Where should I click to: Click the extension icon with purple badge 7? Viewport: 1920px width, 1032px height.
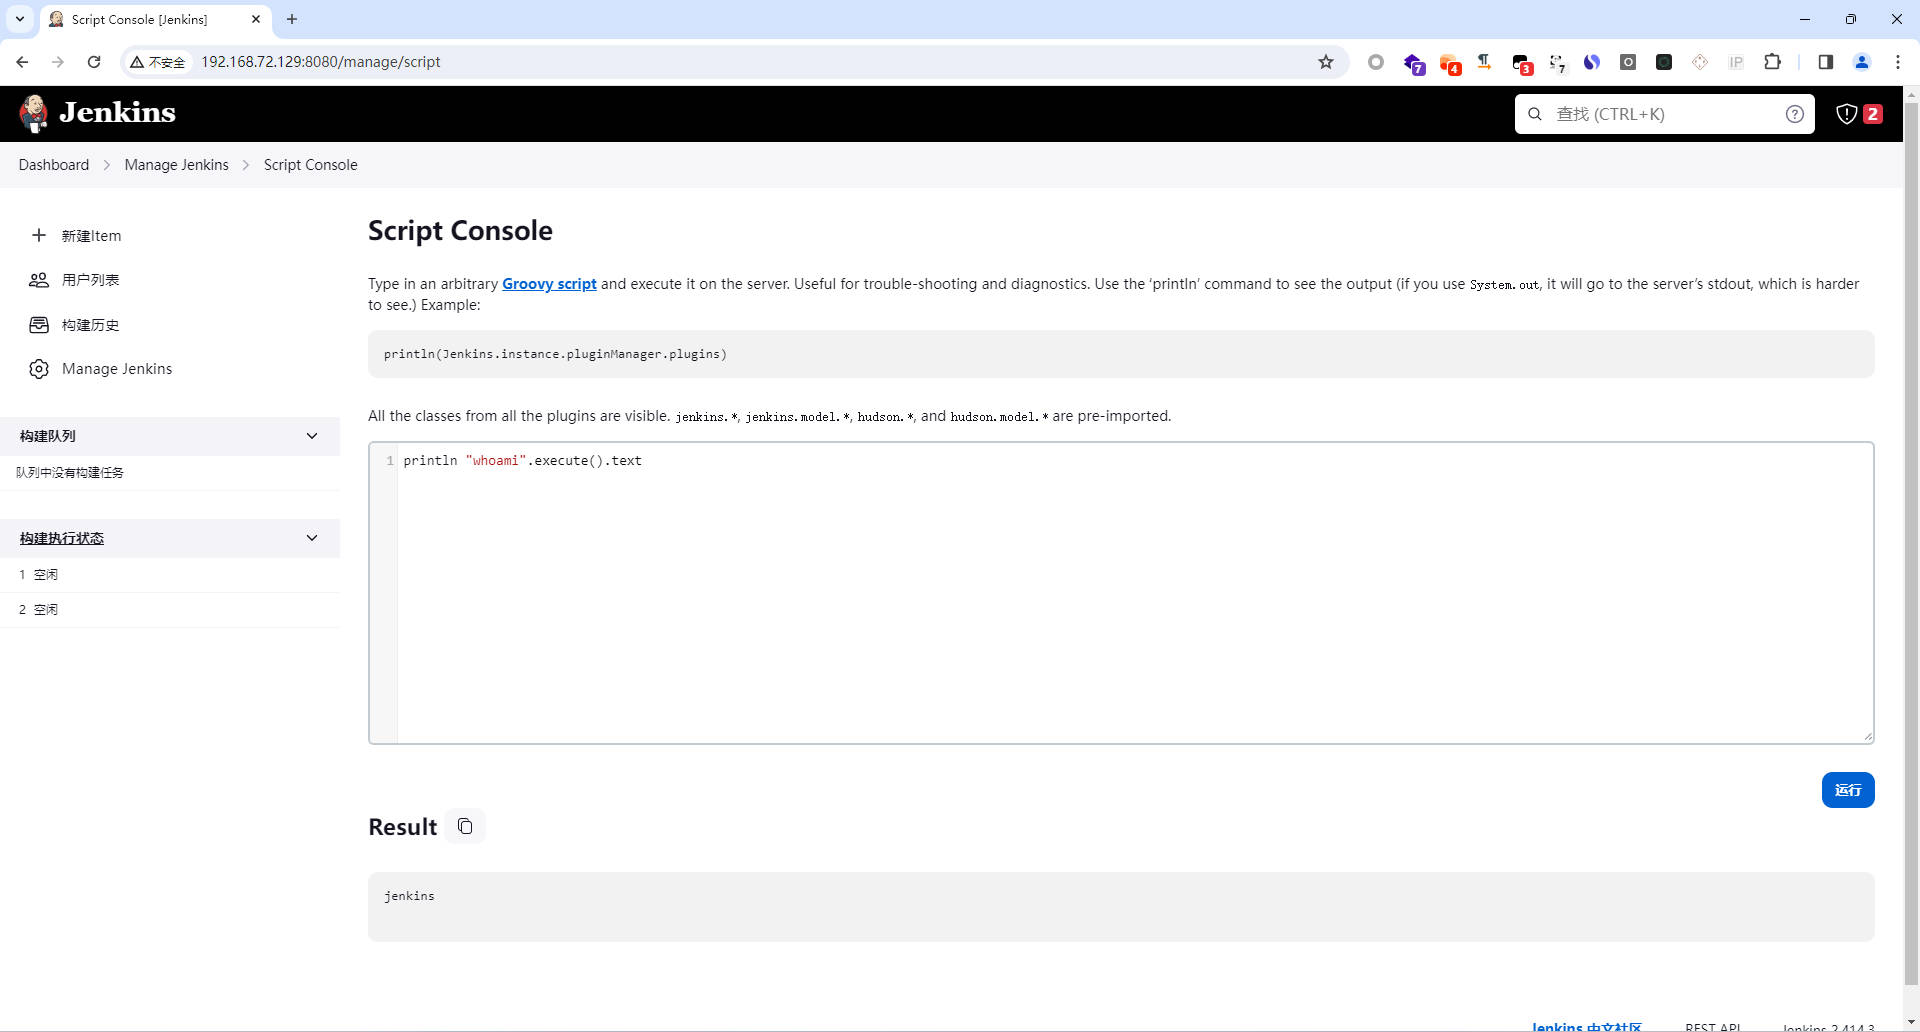[x=1413, y=63]
